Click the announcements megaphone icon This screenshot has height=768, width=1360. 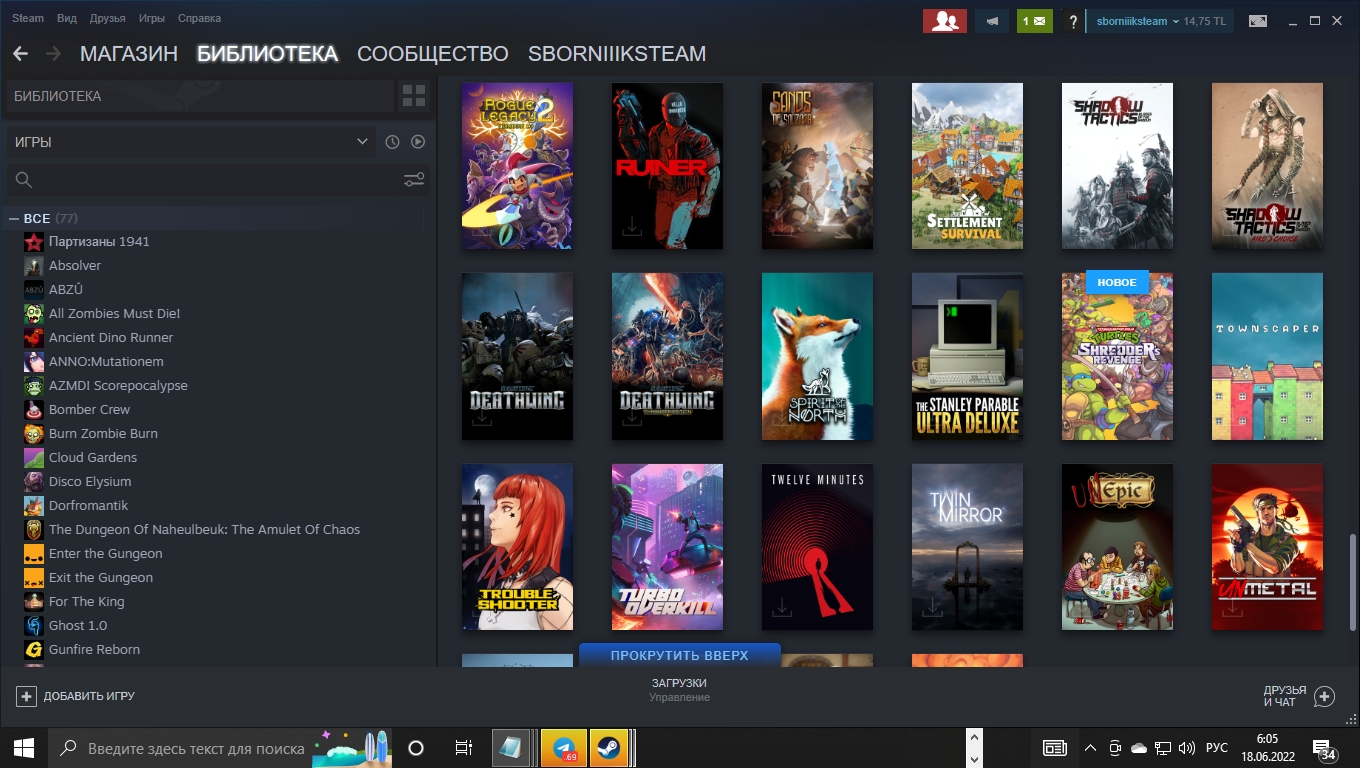point(991,21)
